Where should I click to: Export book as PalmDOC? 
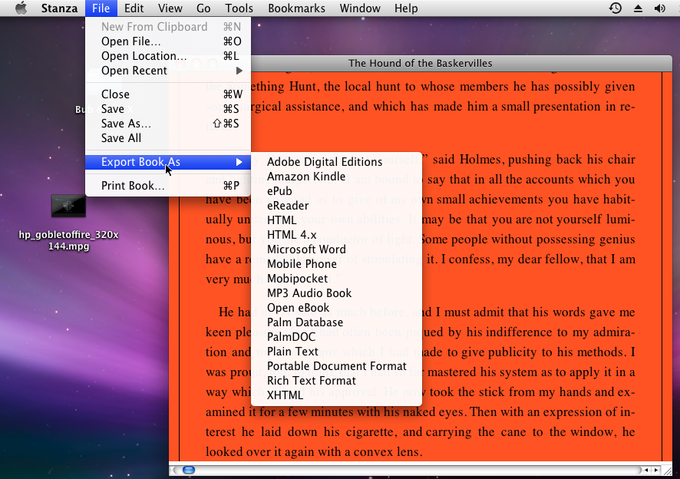[x=337, y=337]
